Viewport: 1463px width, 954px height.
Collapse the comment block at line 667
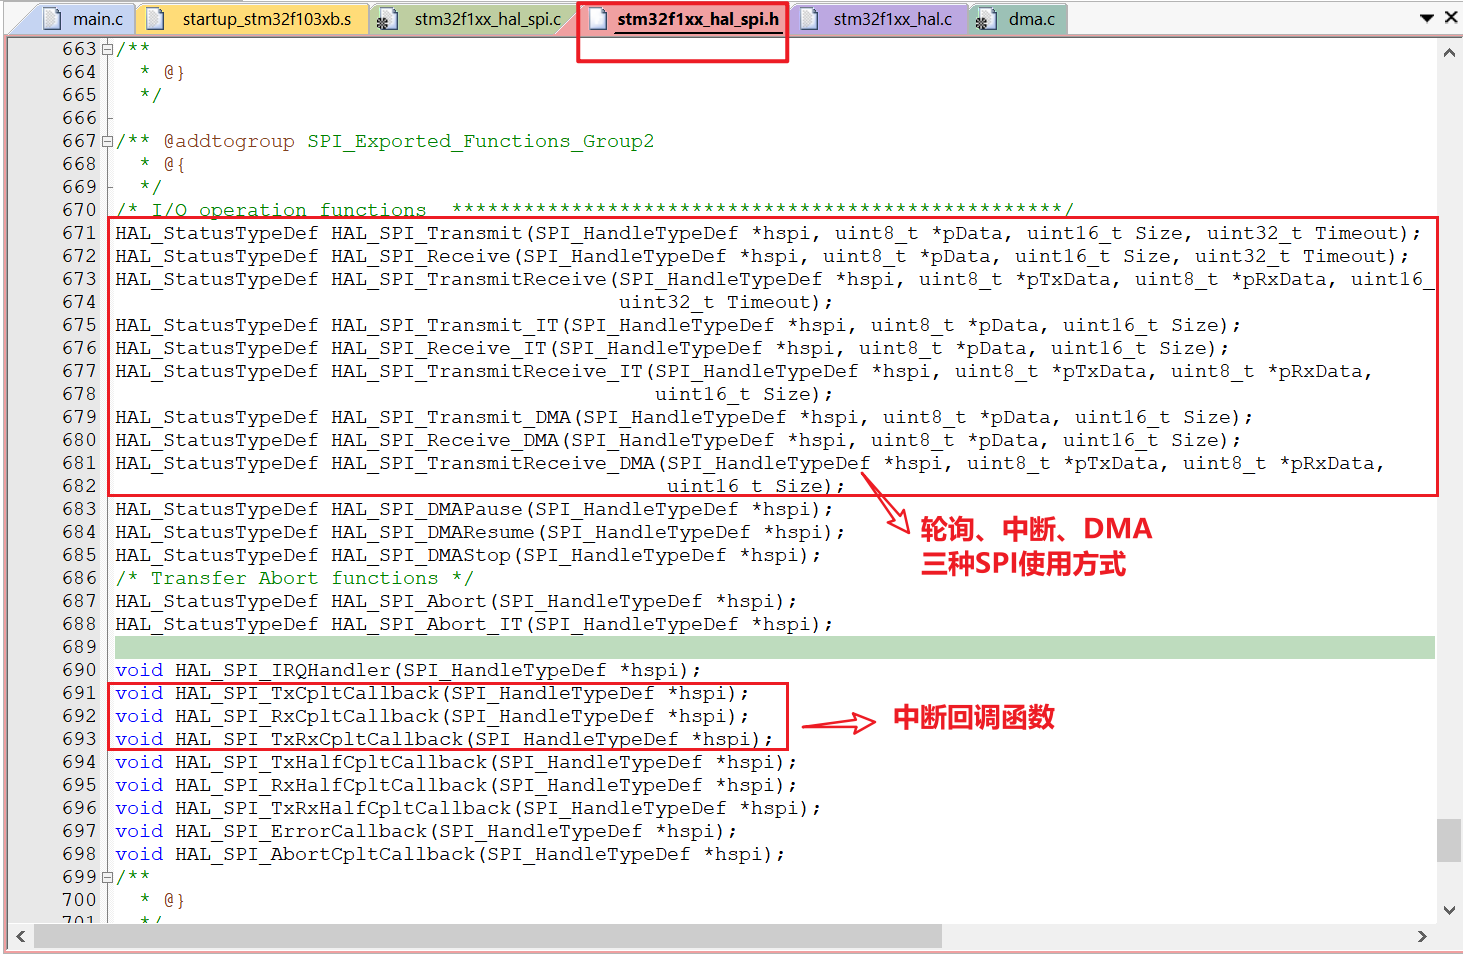107,141
